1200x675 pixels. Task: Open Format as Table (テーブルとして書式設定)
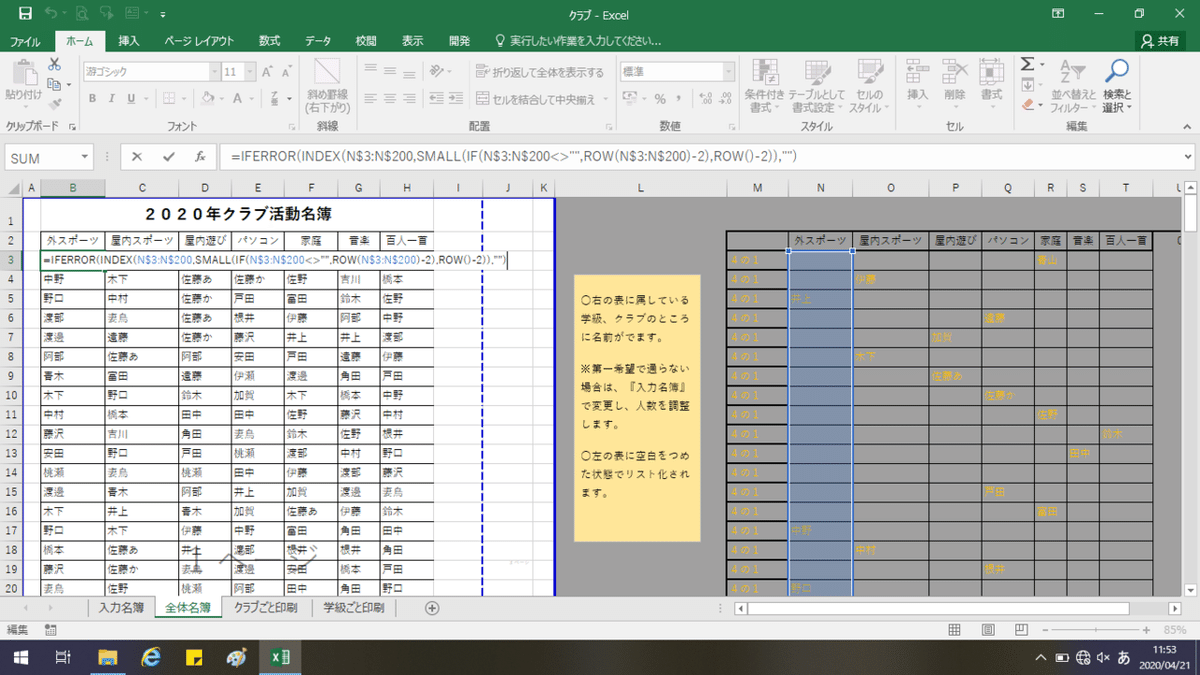(817, 85)
